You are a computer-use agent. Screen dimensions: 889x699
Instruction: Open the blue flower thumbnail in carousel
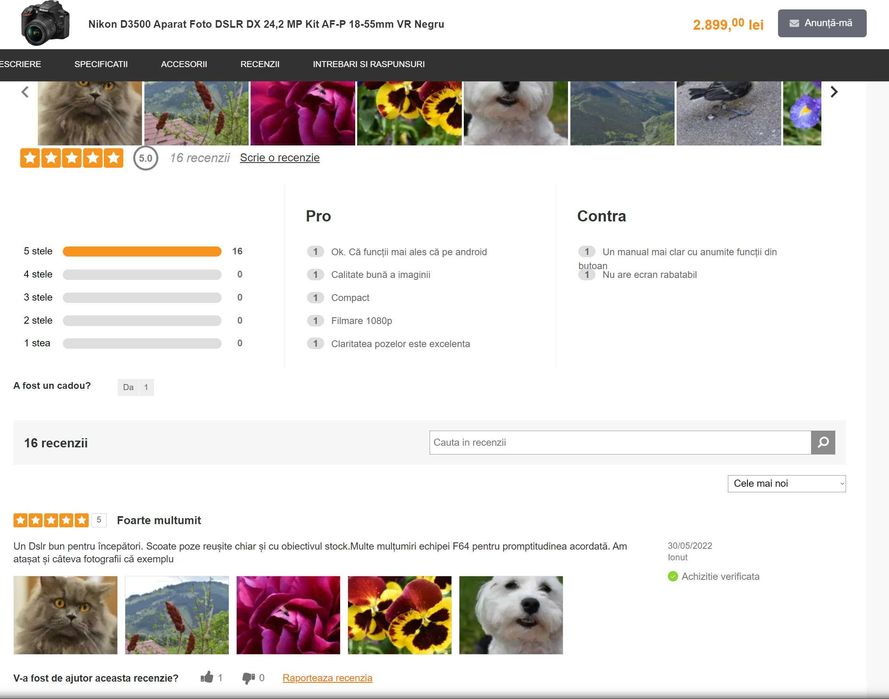click(802, 113)
